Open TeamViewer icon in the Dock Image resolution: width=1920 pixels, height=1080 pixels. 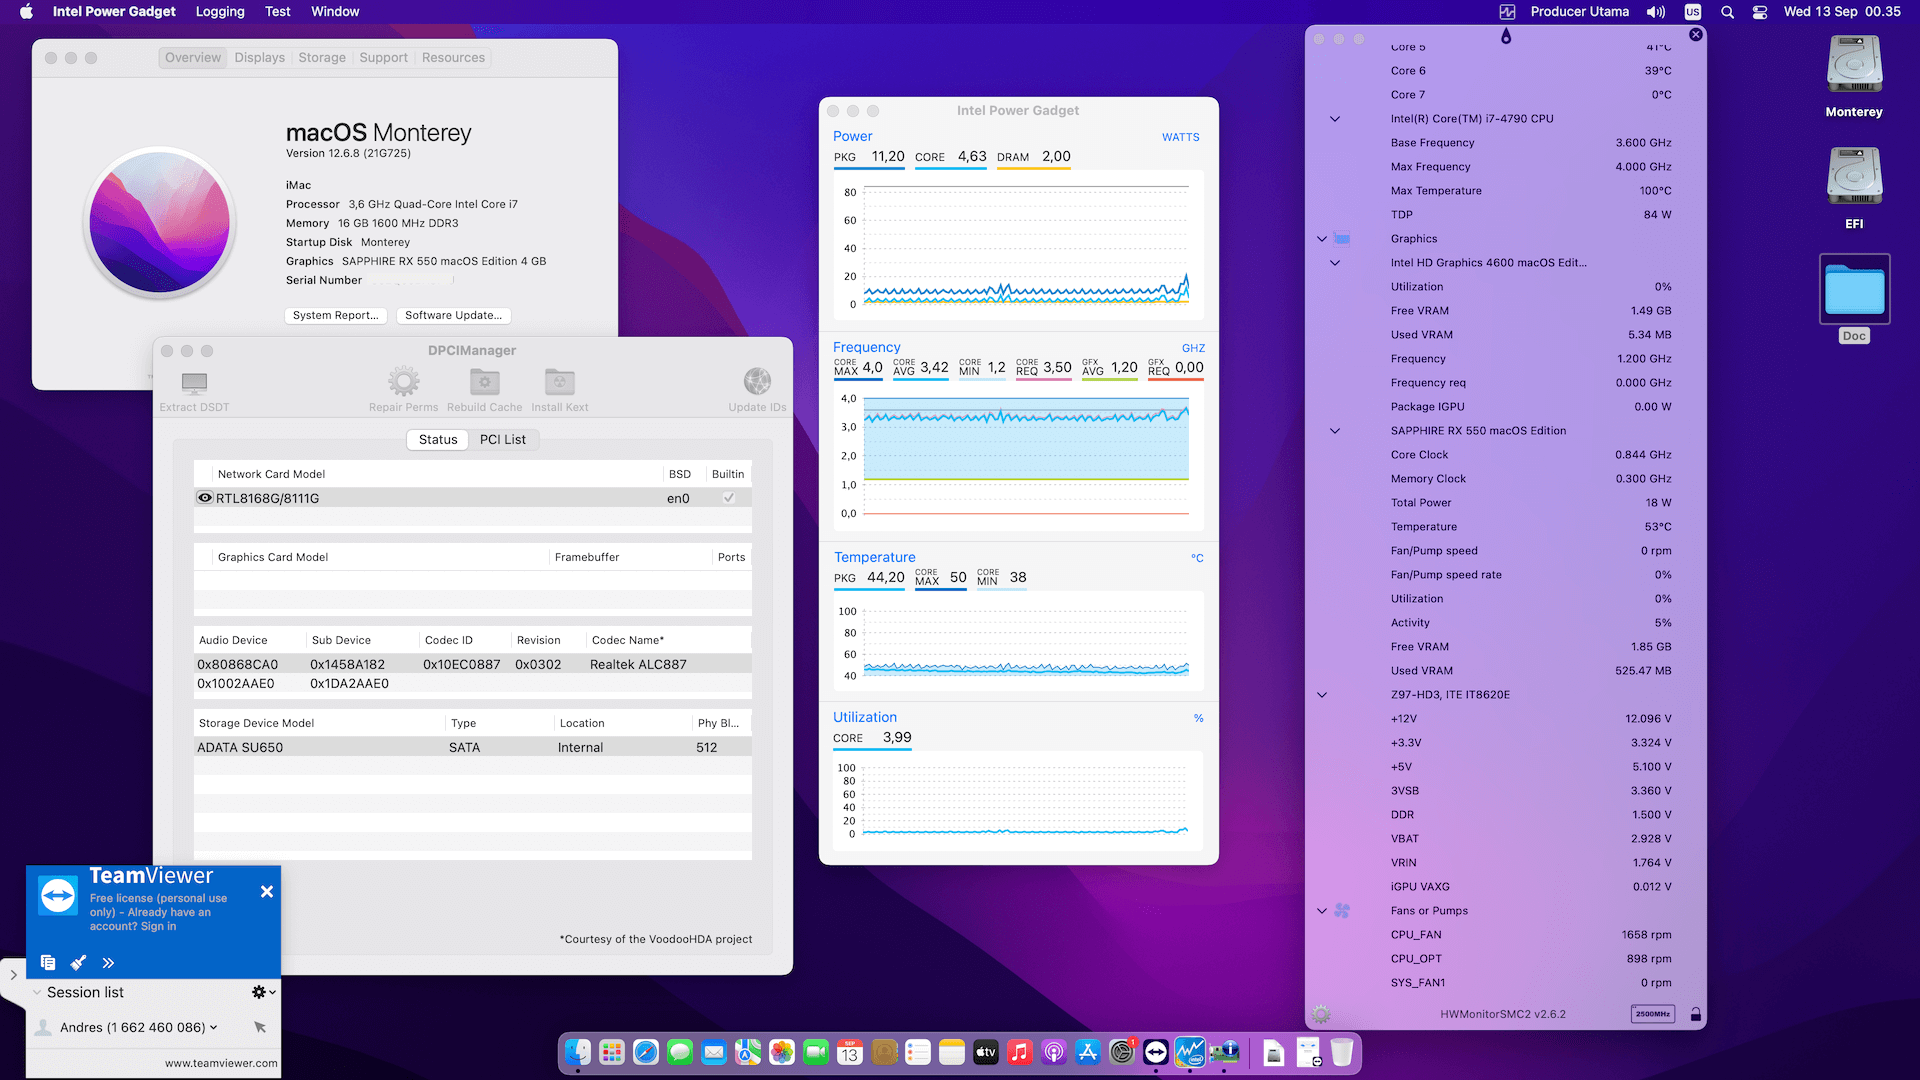[1156, 1052]
